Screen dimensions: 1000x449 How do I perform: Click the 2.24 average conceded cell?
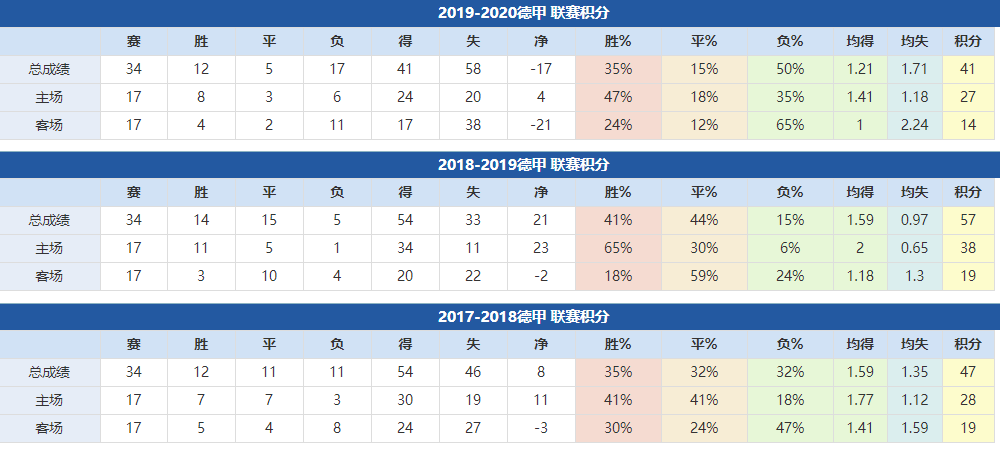(x=913, y=125)
